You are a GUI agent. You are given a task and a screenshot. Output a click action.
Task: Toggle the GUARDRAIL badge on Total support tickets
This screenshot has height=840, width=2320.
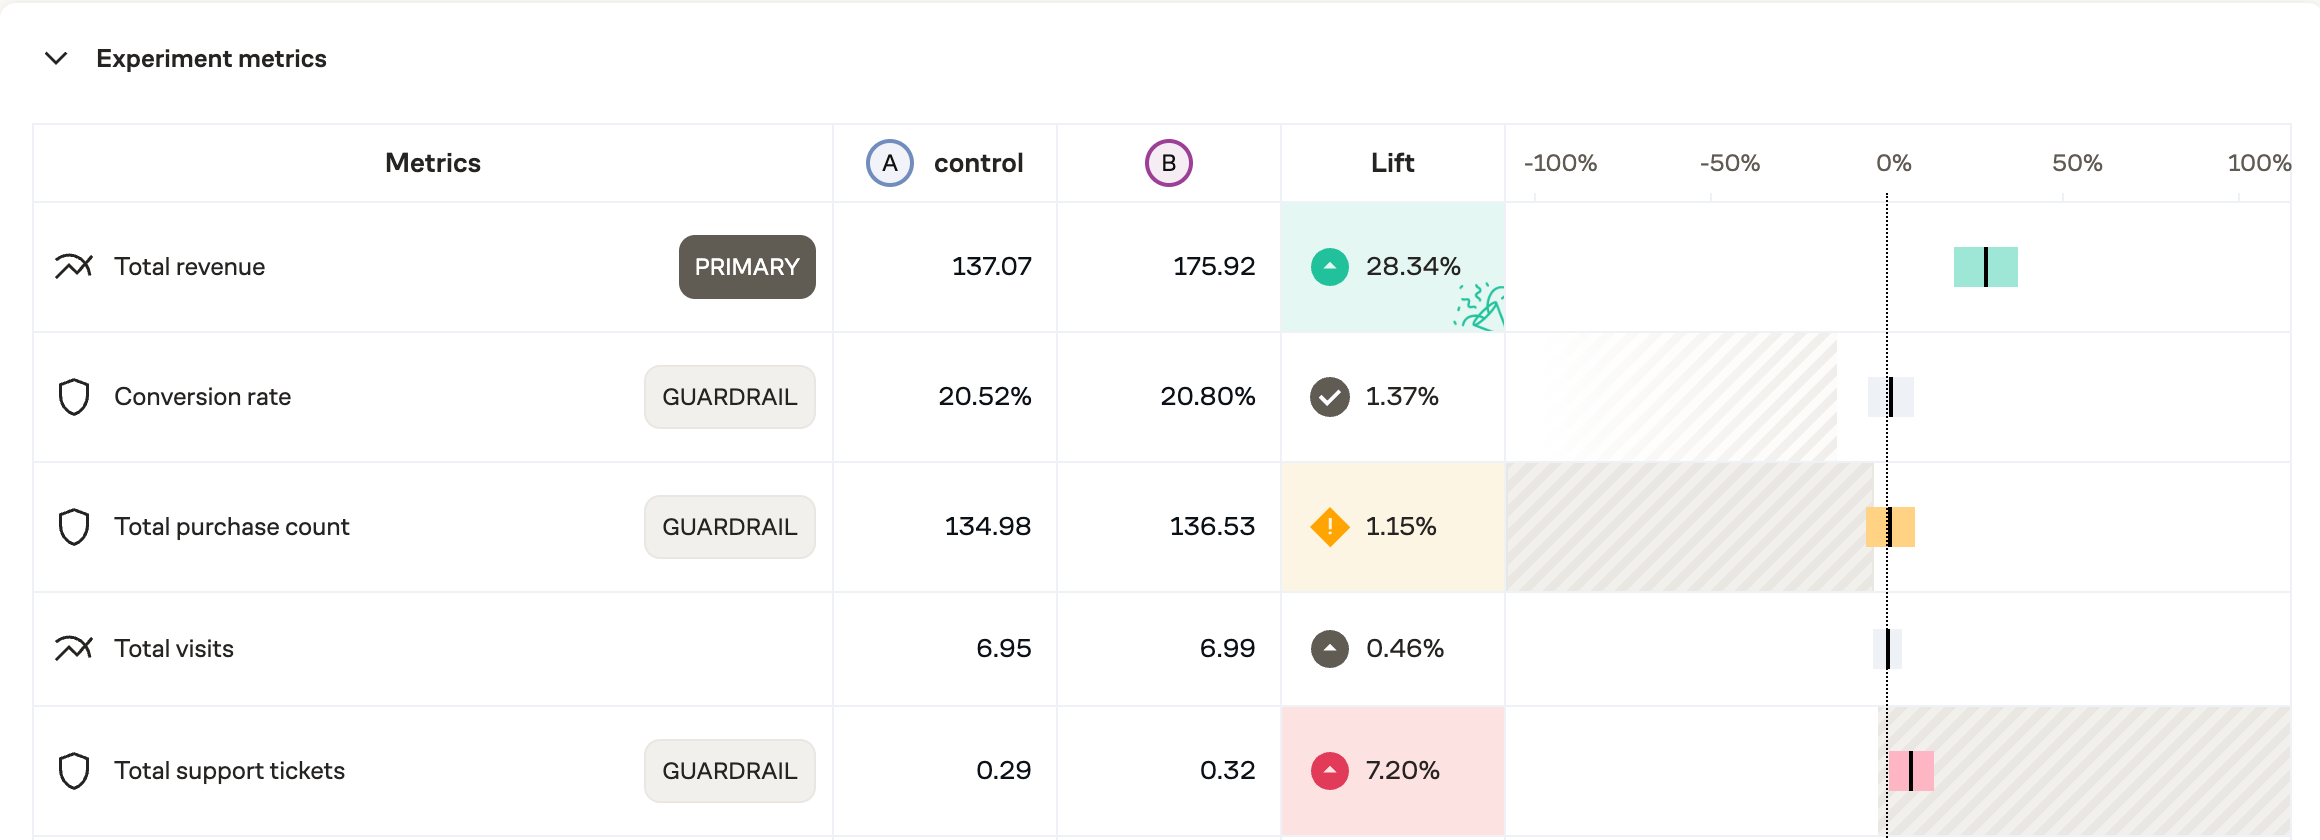point(729,771)
